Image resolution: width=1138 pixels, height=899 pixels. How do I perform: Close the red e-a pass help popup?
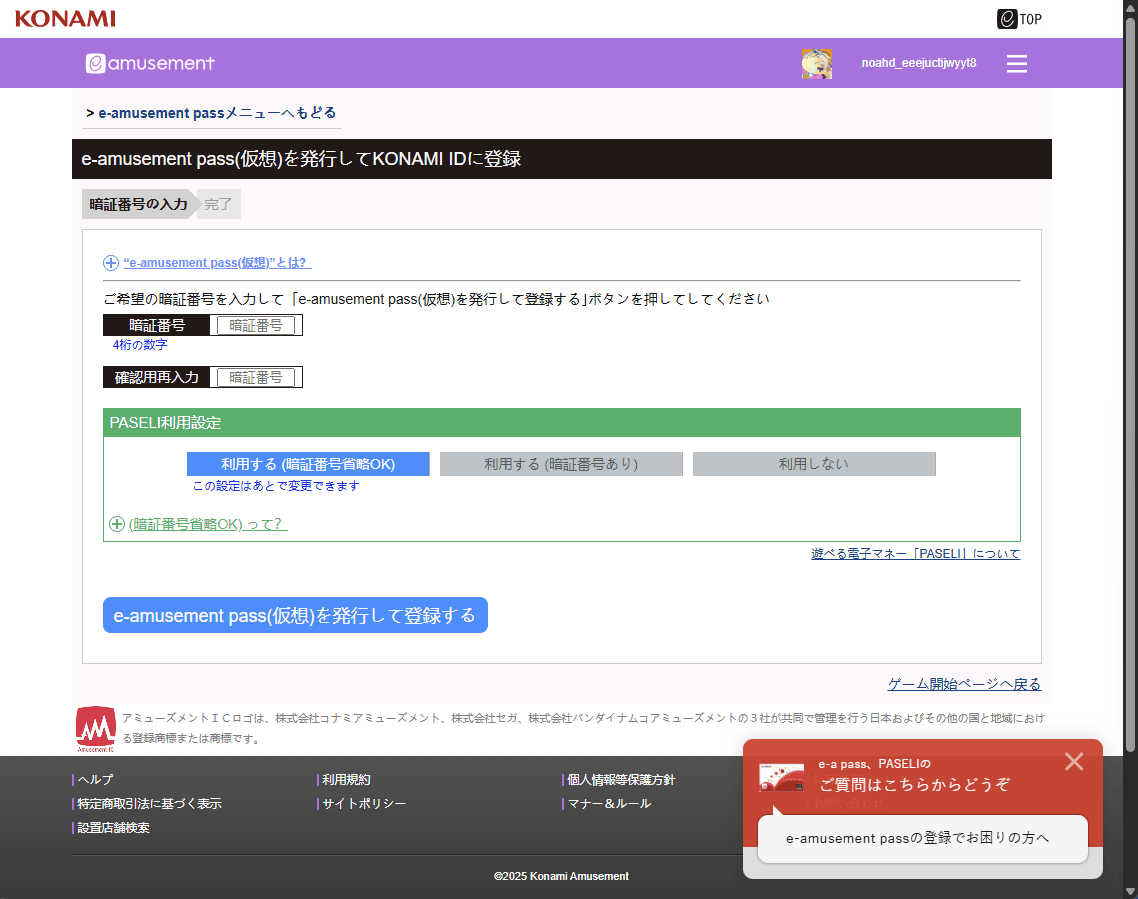(1074, 761)
